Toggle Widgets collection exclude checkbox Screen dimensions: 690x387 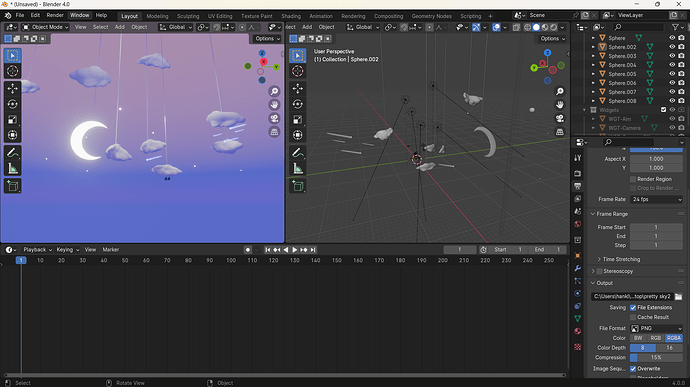coord(663,110)
